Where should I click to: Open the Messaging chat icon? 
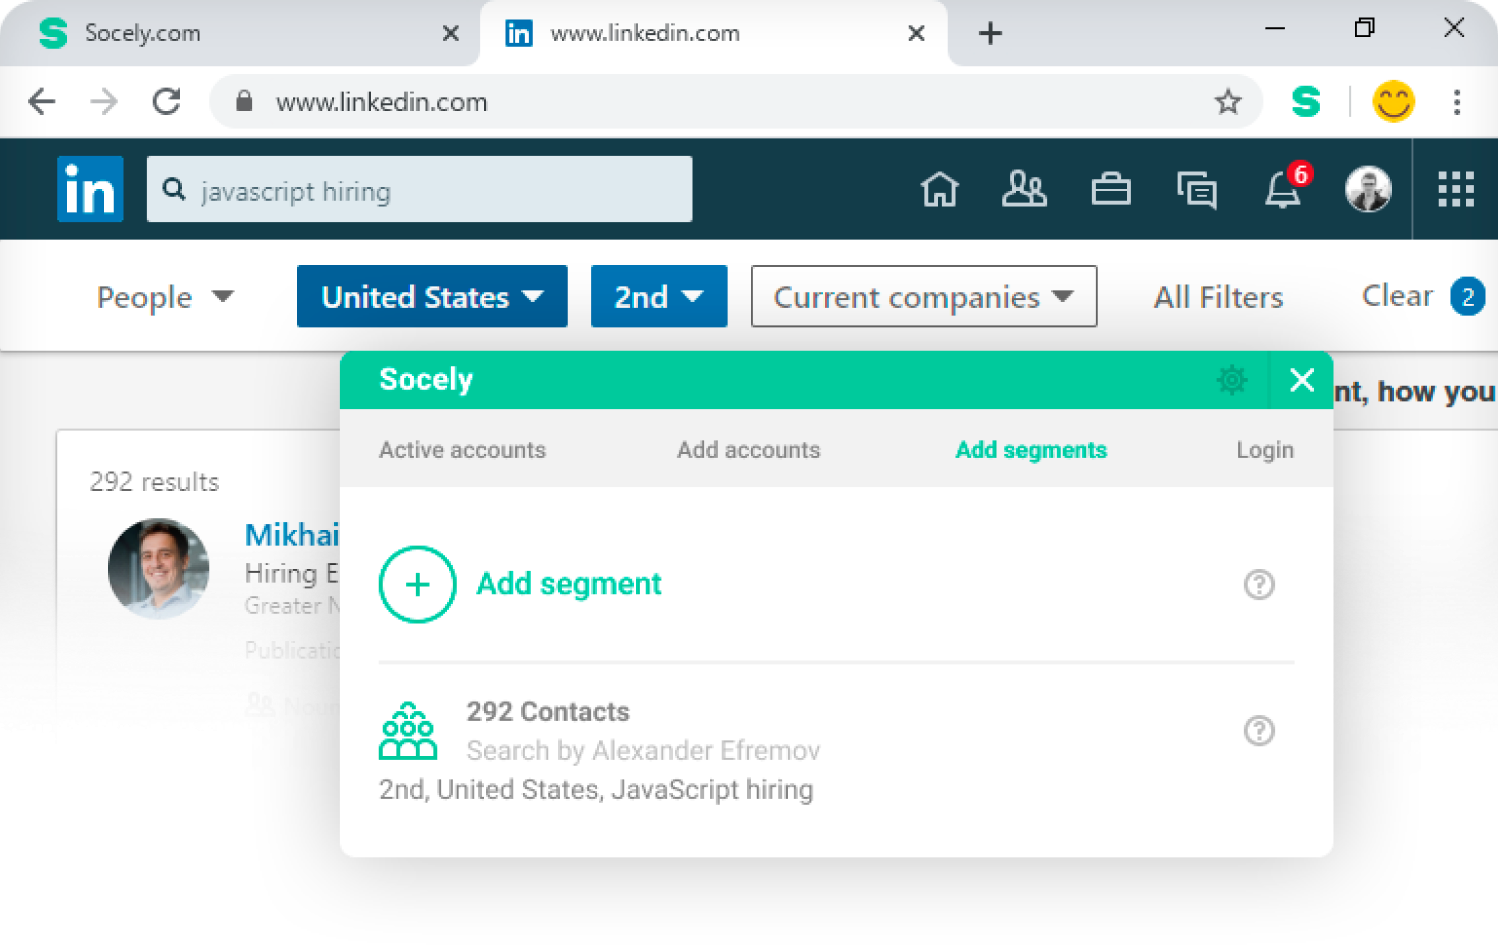pos(1197,189)
